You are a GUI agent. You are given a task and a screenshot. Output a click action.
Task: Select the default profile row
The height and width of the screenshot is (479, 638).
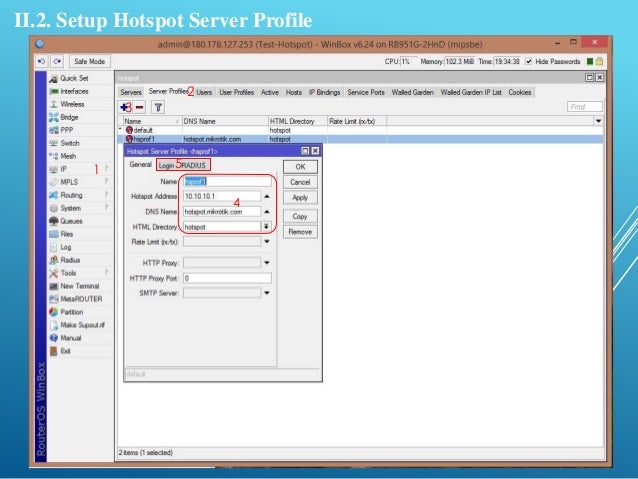[360, 130]
